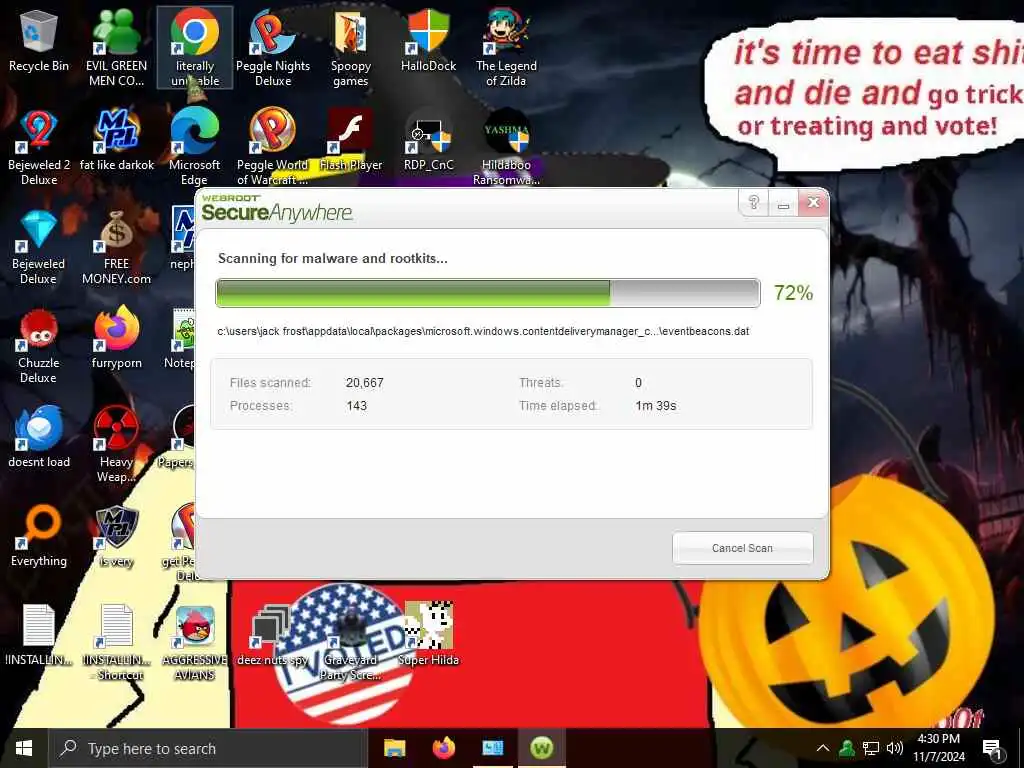Click the Type here to search box
This screenshot has width=1024, height=768.
tap(208, 748)
